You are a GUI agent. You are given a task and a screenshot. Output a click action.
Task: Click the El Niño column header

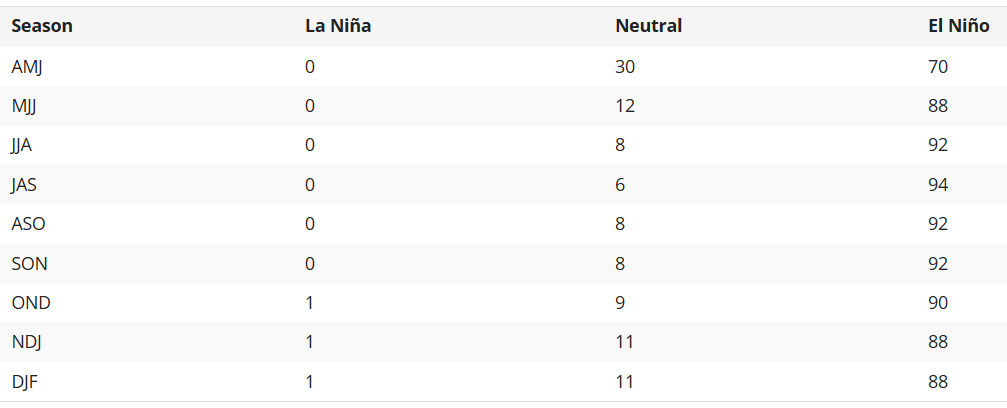click(958, 26)
